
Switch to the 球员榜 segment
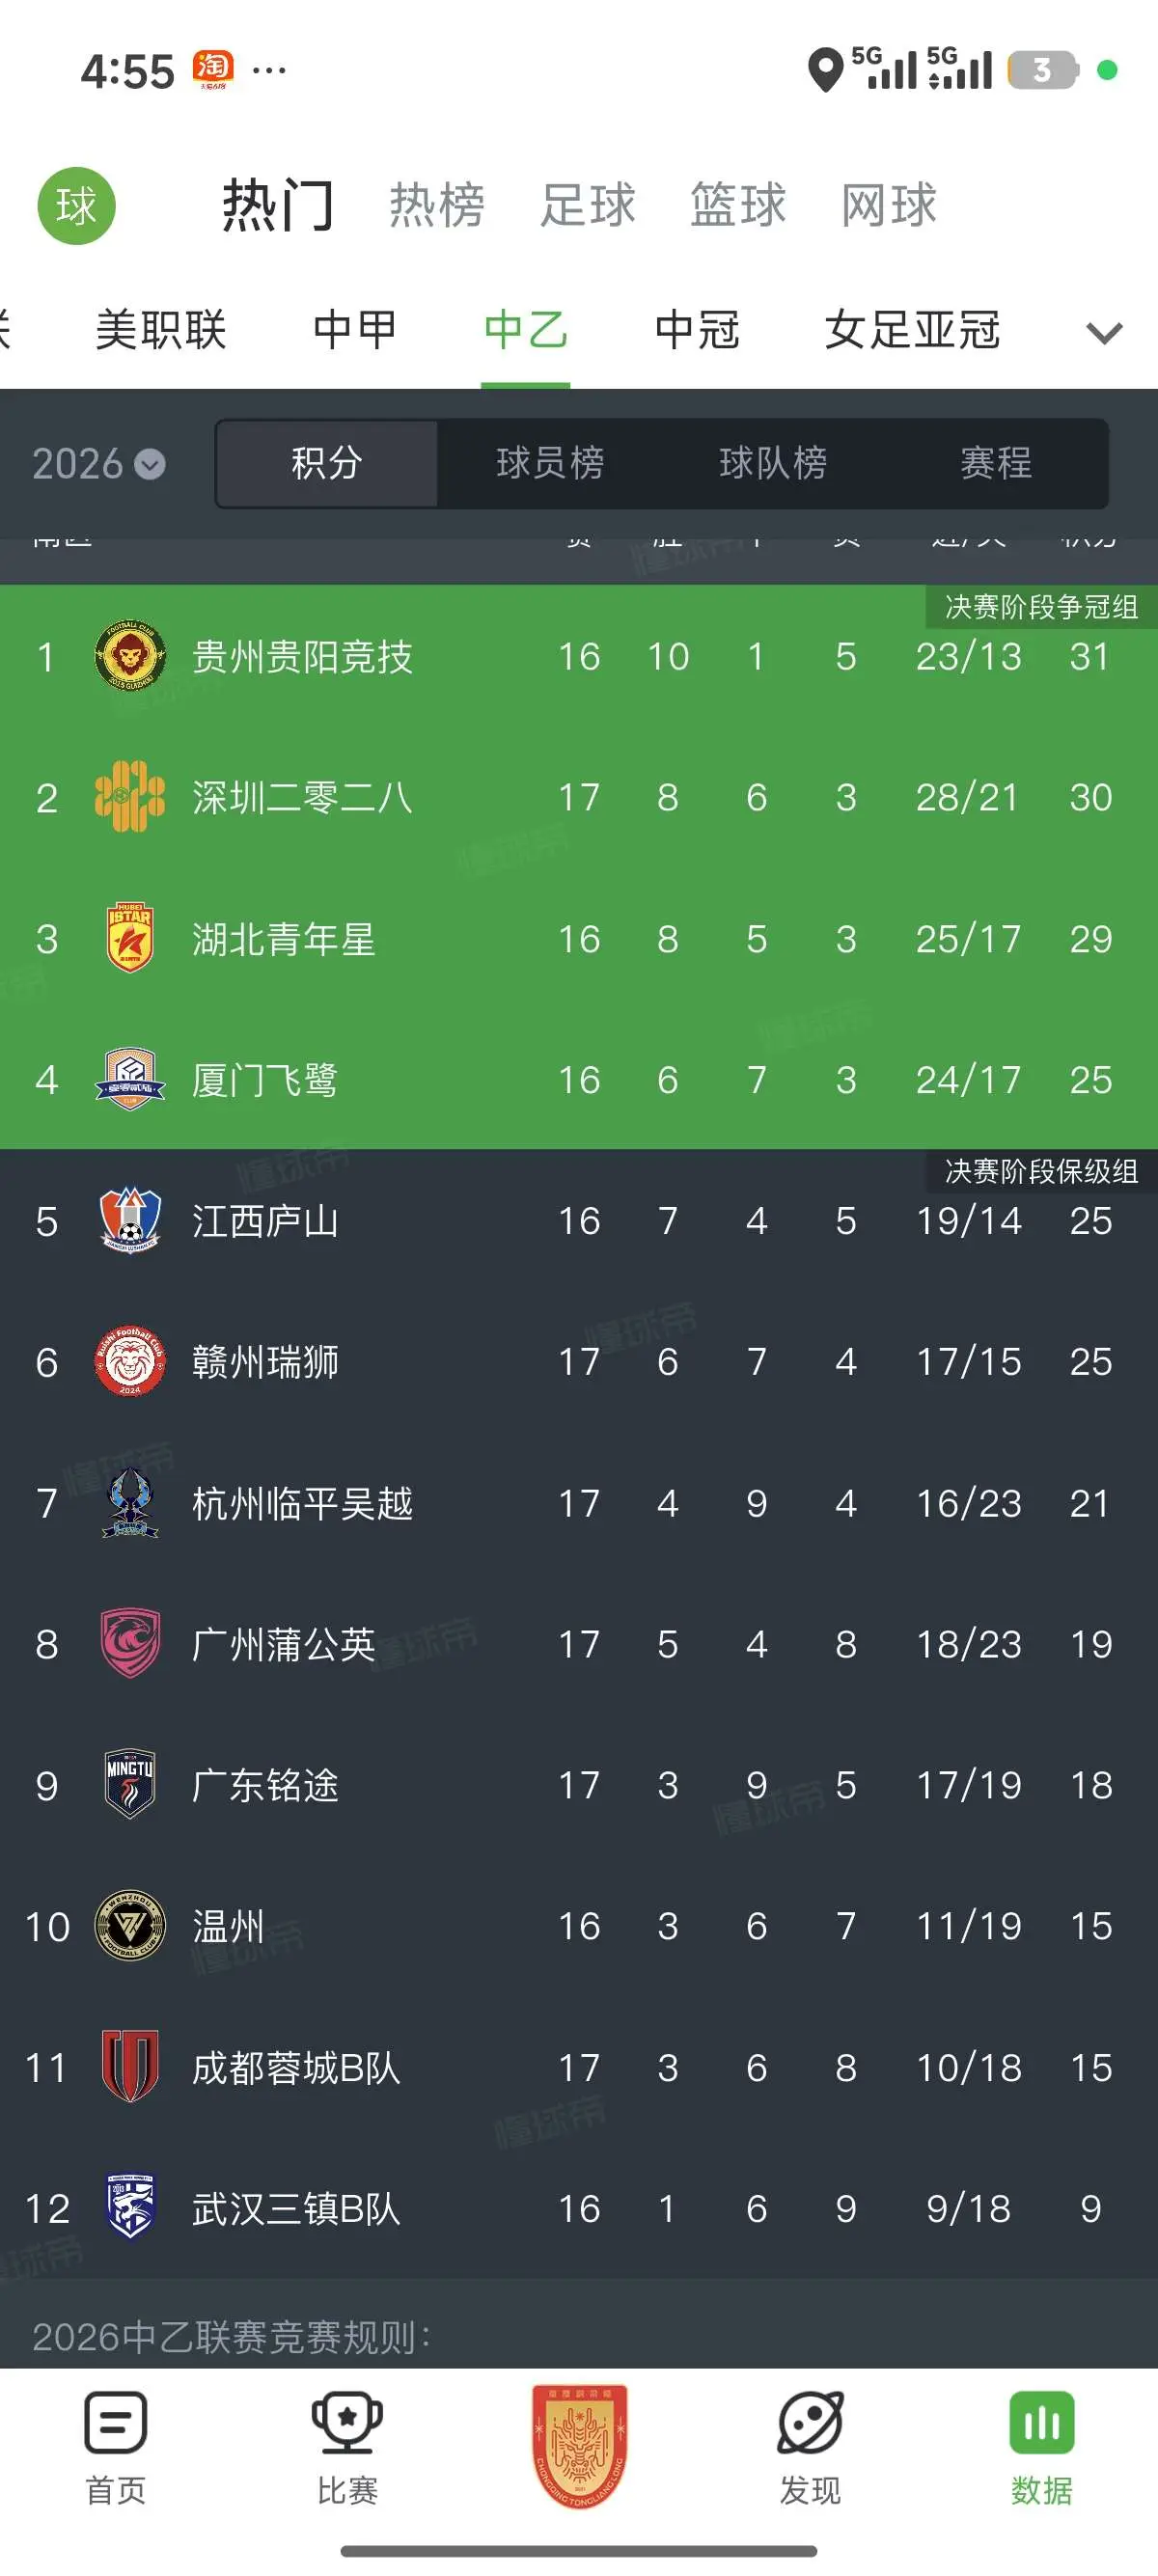pyautogui.click(x=550, y=463)
